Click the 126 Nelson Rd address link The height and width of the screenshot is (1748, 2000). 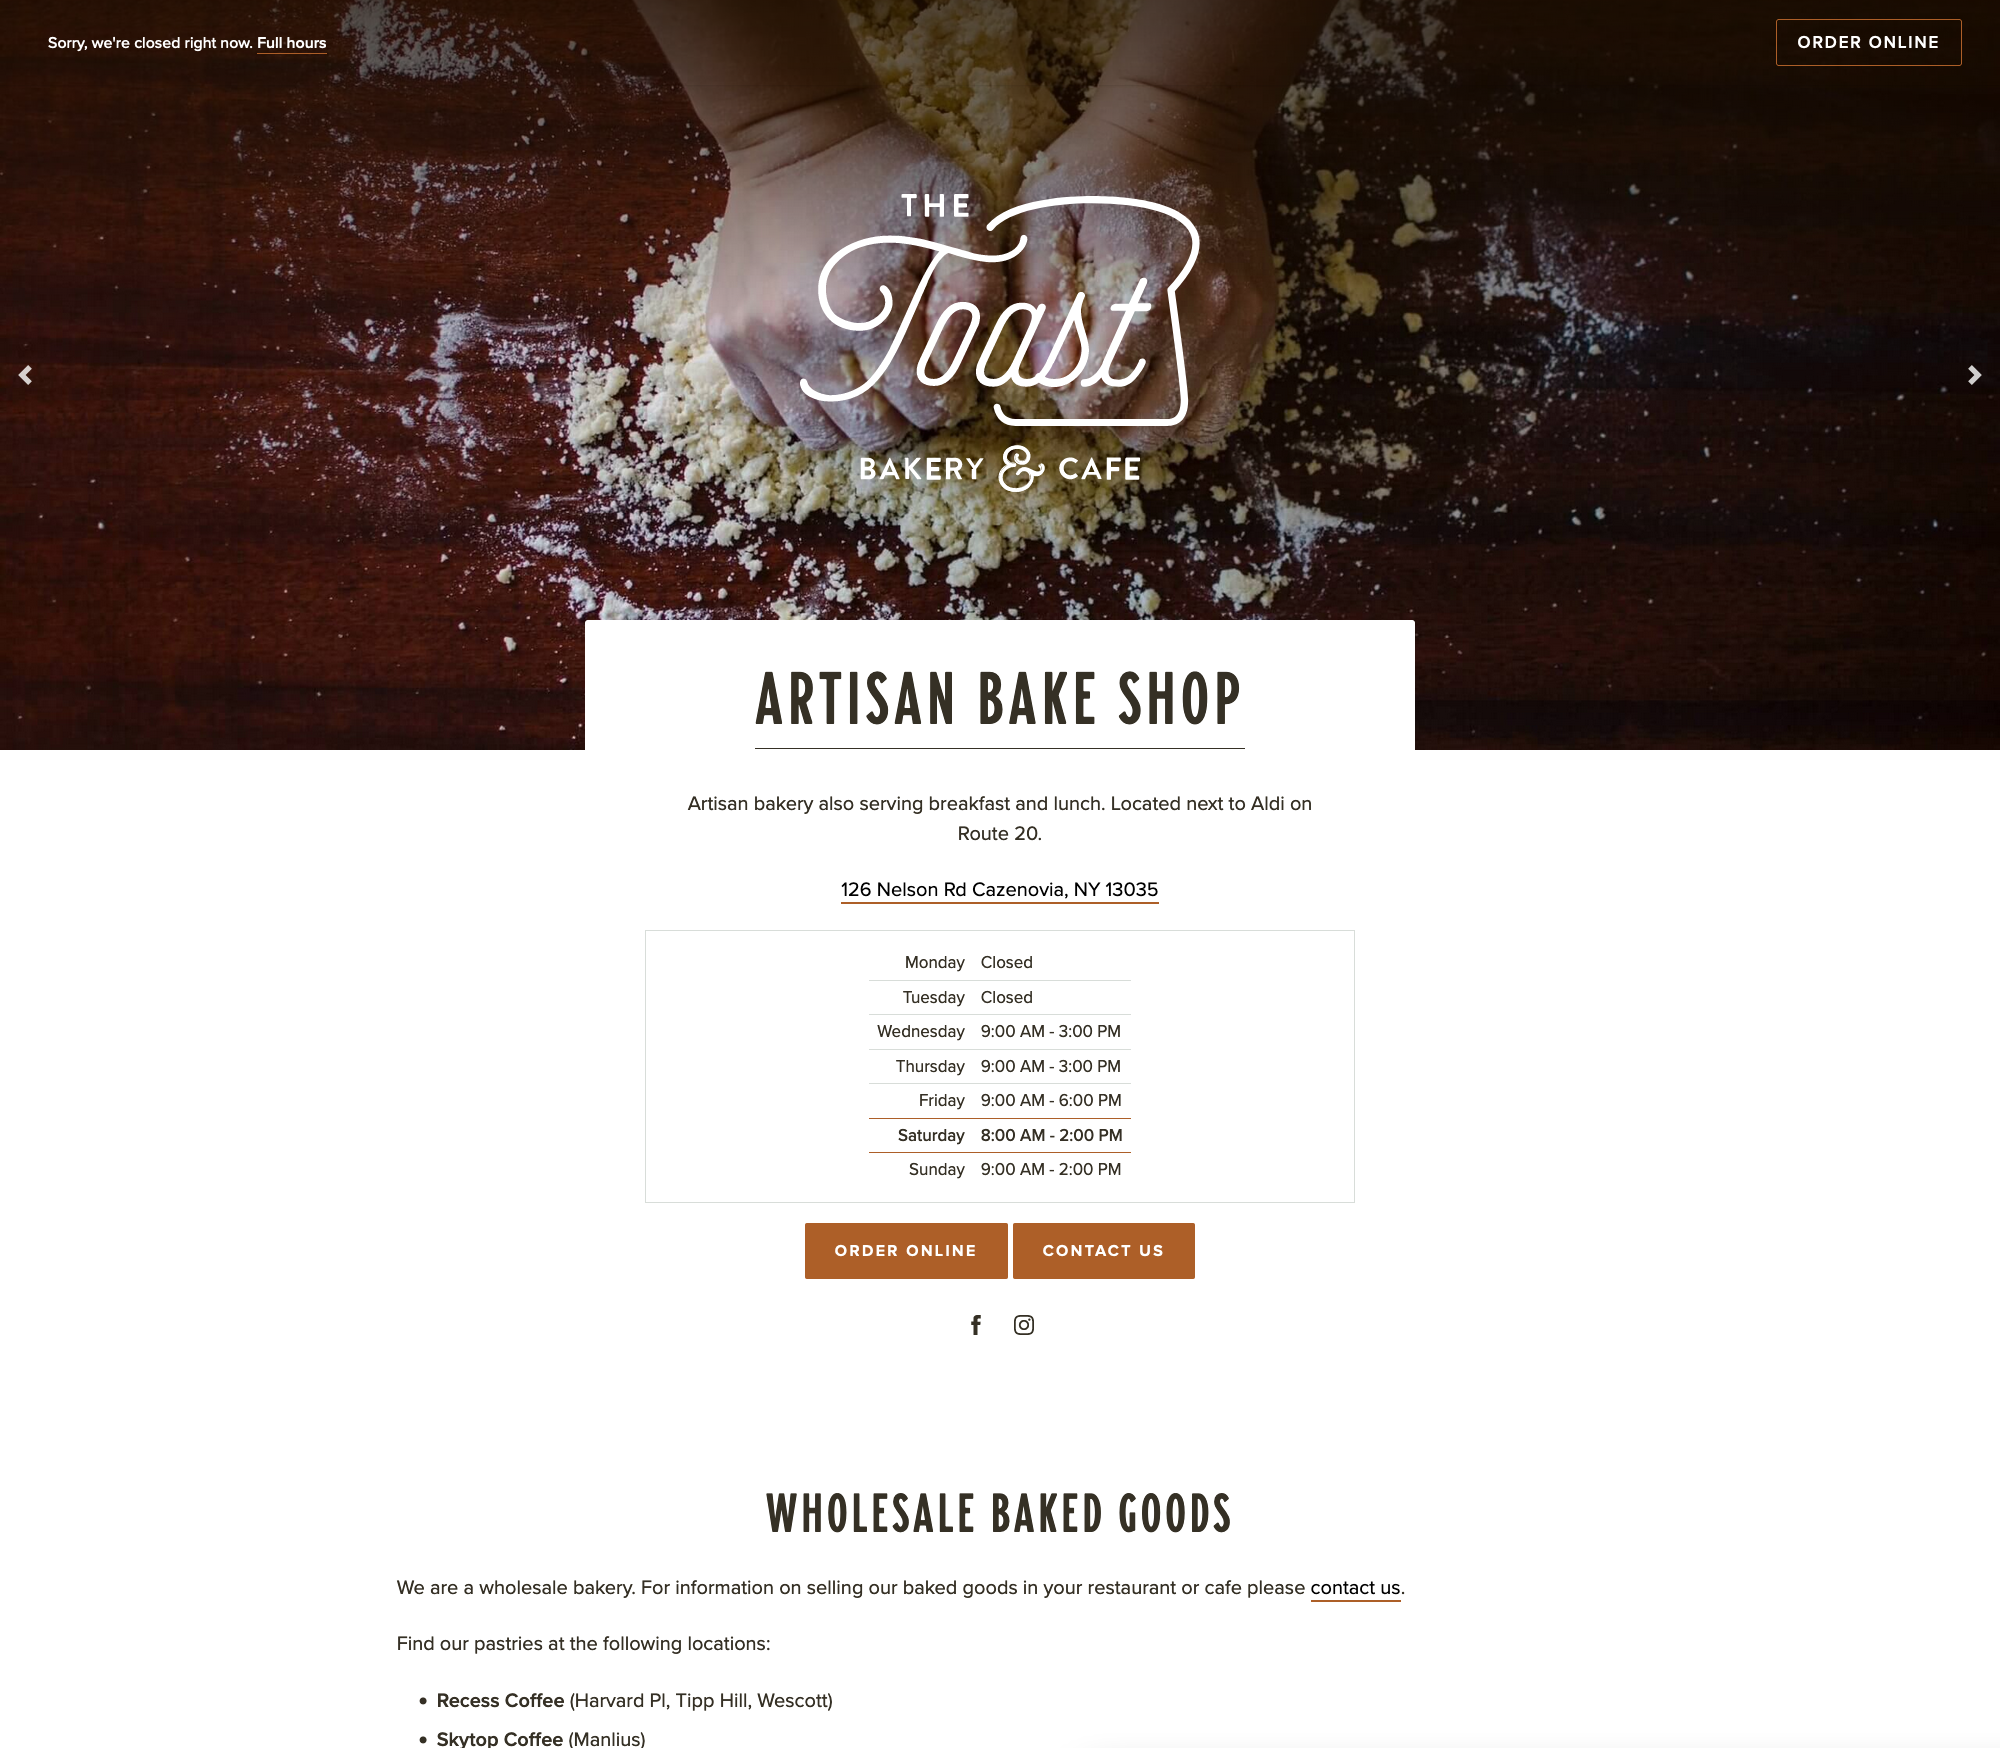coord(998,889)
